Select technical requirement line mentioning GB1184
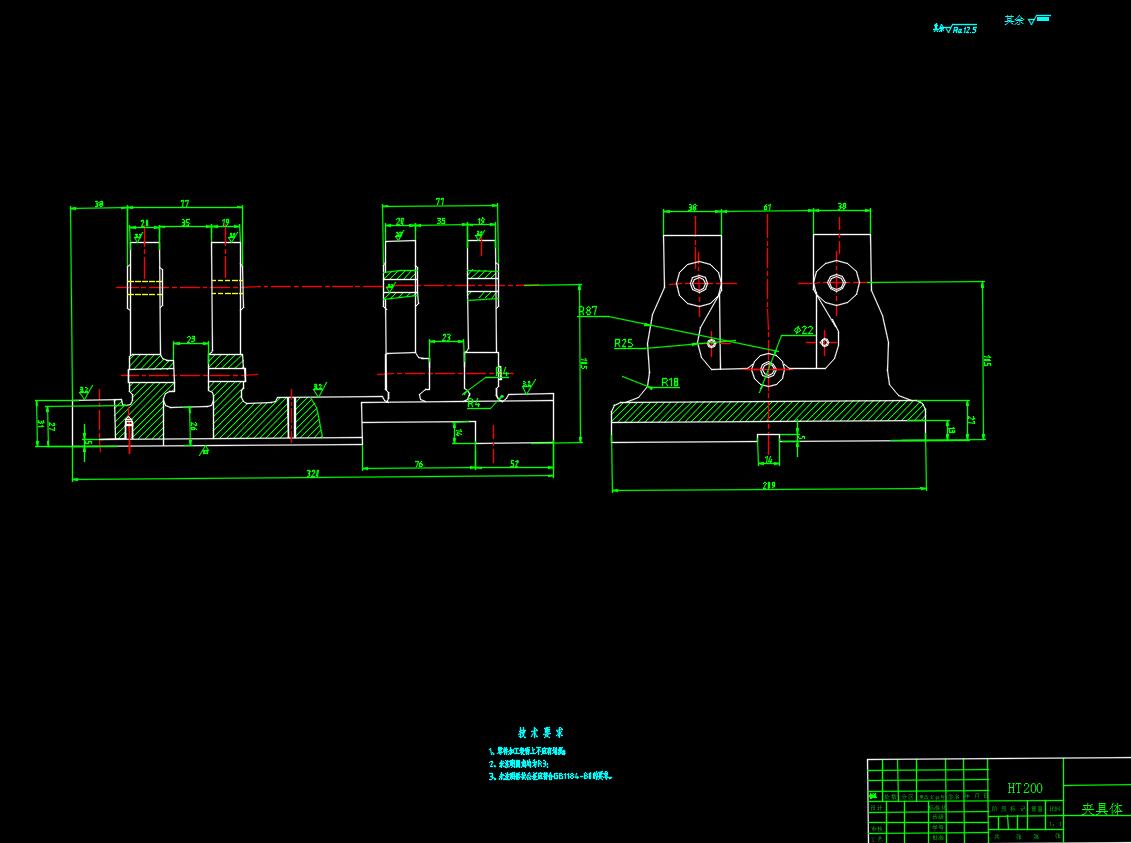Screen dimensions: 1131x843 pos(551,775)
